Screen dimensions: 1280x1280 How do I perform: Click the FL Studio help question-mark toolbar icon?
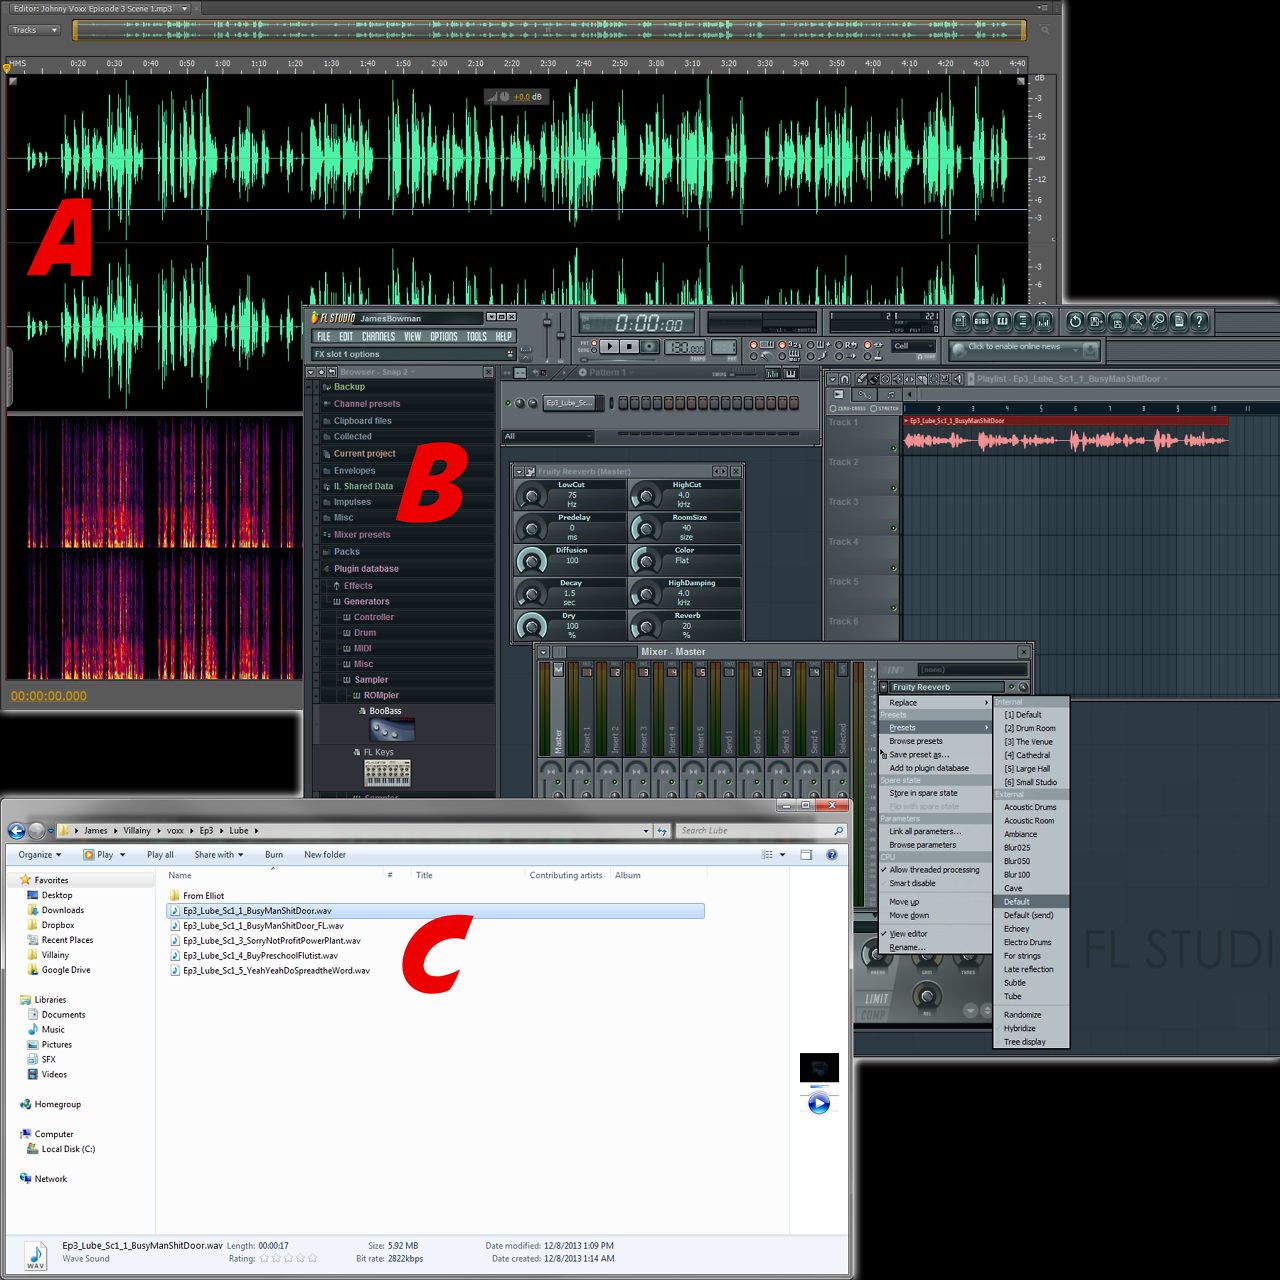point(1200,321)
